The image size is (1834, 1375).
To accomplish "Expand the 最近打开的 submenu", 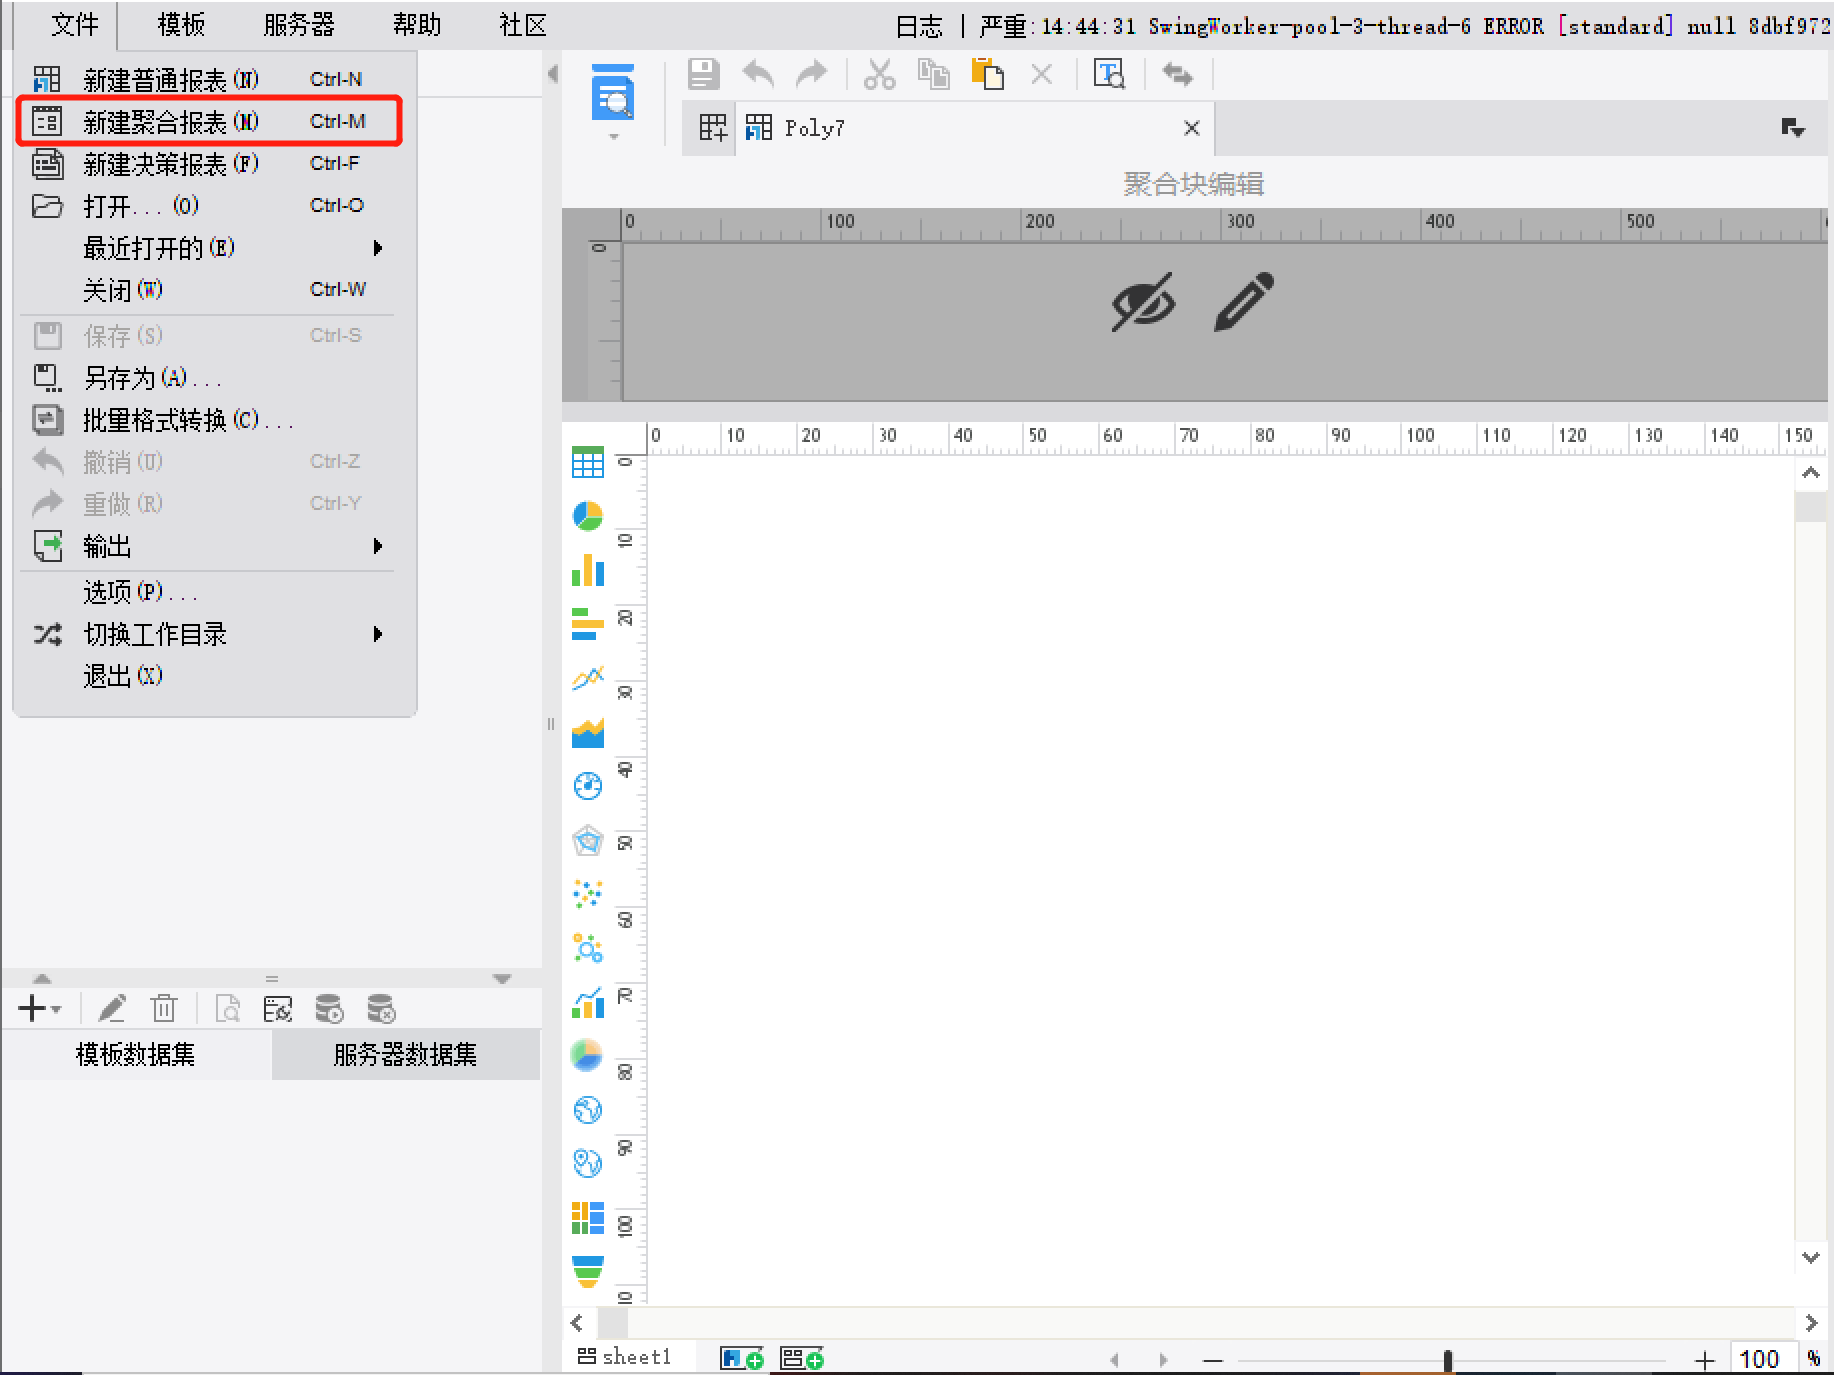I will point(378,247).
